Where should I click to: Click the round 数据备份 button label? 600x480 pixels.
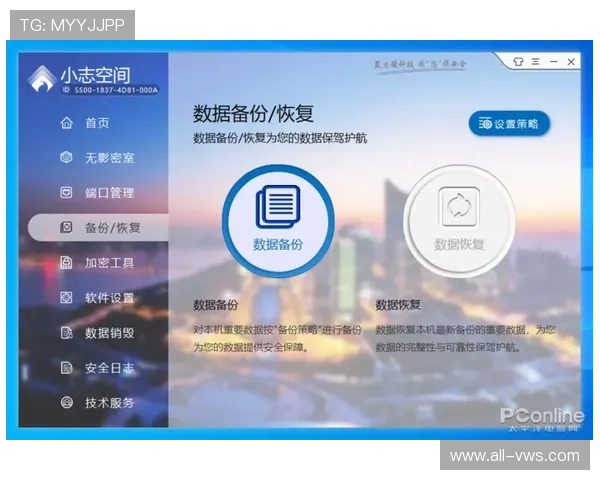(x=278, y=244)
